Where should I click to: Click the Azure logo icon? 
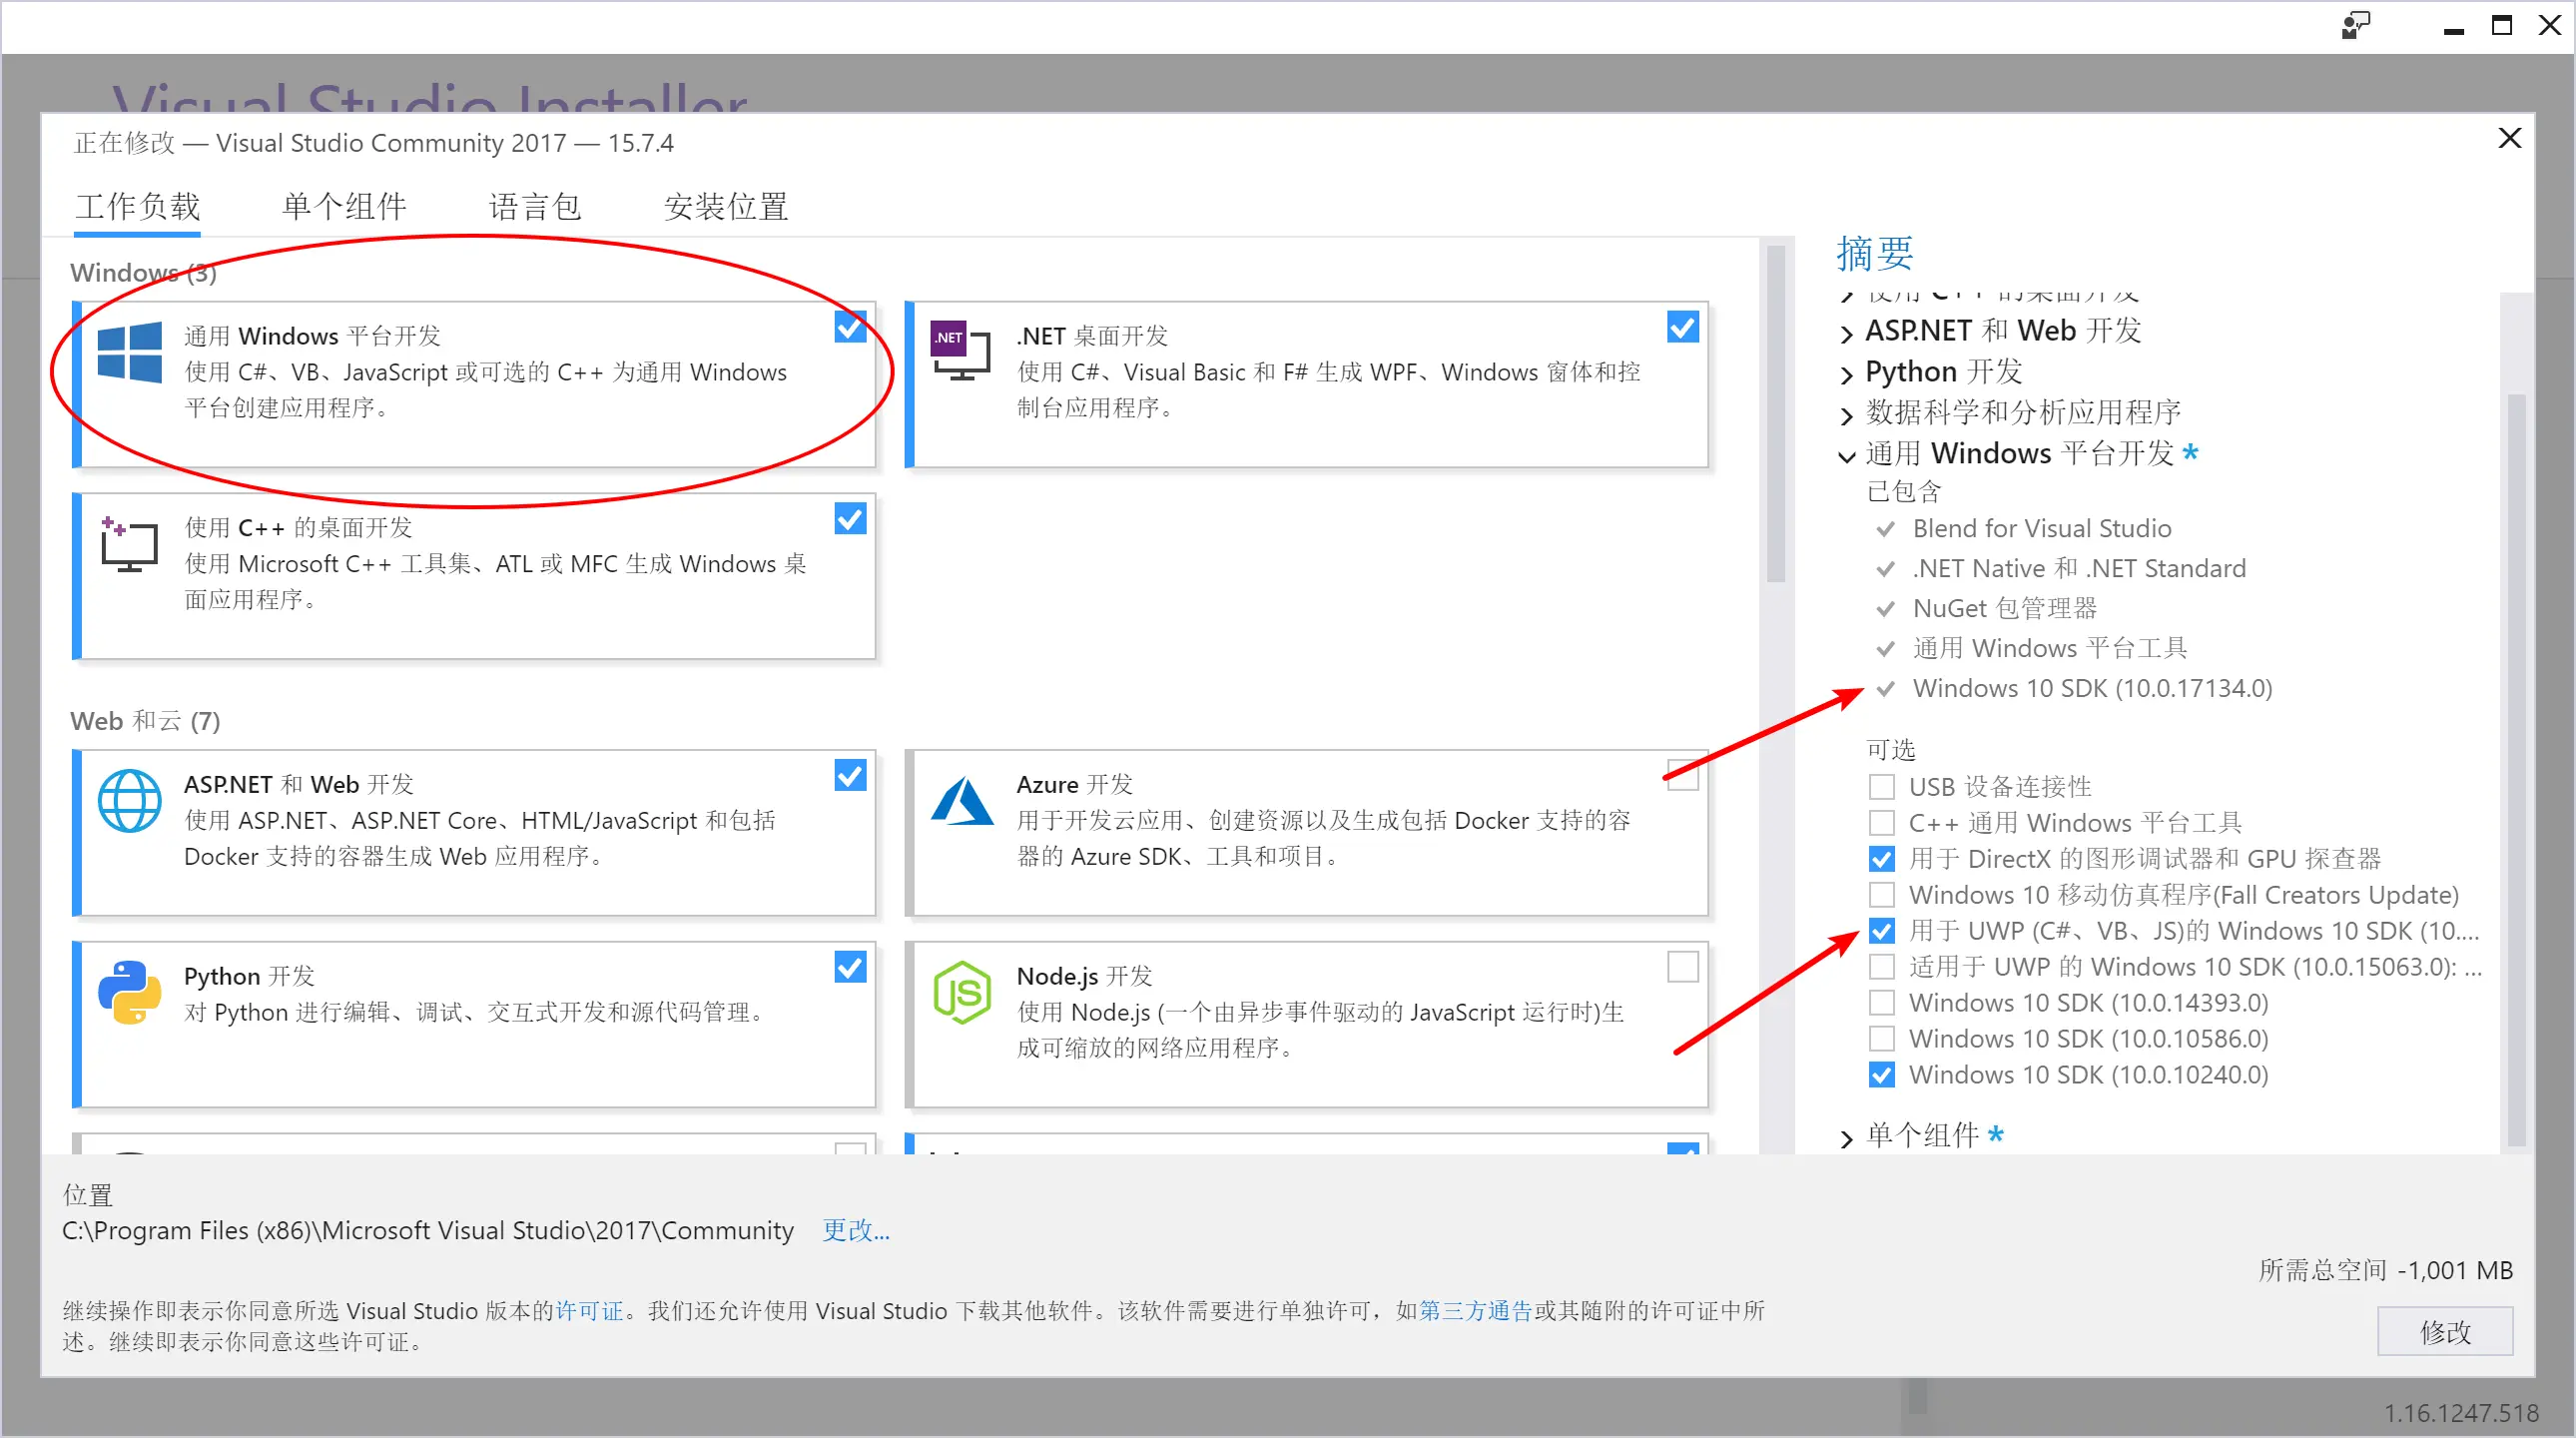tap(961, 801)
